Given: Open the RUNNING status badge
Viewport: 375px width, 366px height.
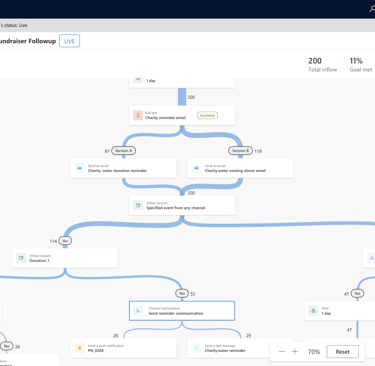Looking at the screenshot, I should [x=207, y=115].
